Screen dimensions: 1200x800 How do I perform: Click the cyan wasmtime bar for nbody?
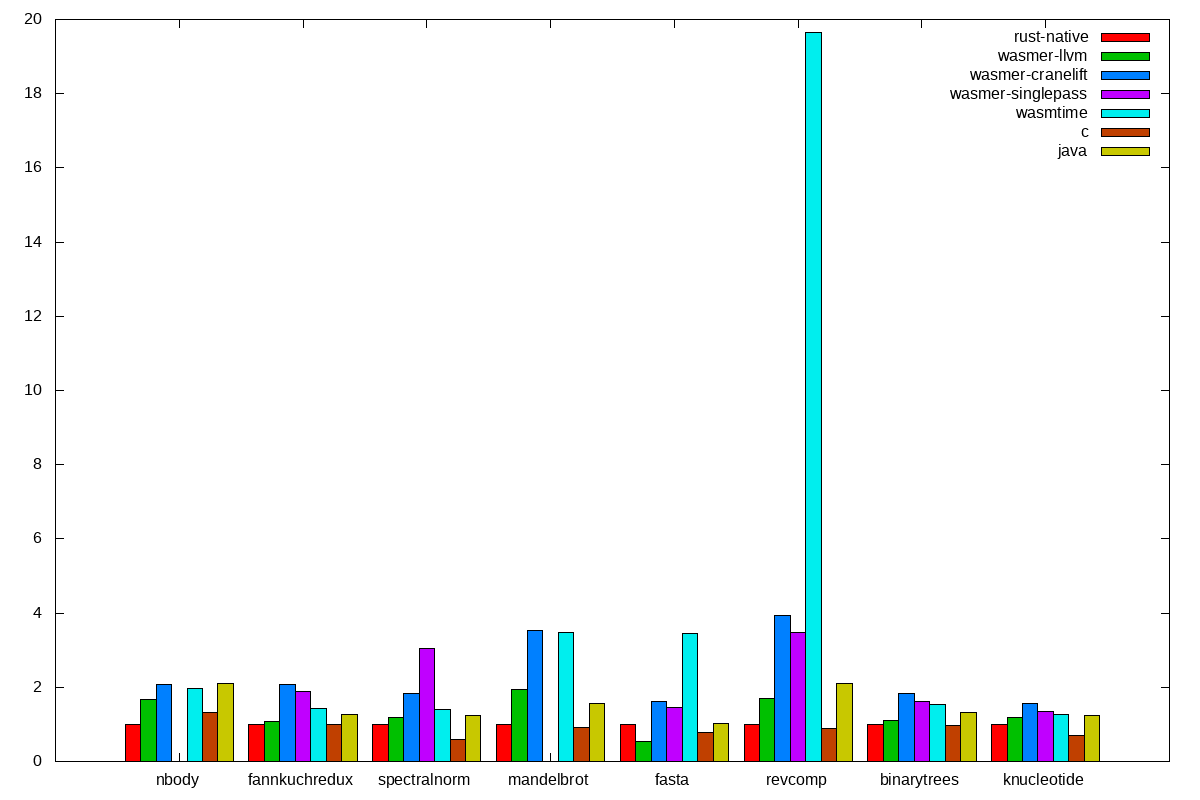click(x=195, y=725)
